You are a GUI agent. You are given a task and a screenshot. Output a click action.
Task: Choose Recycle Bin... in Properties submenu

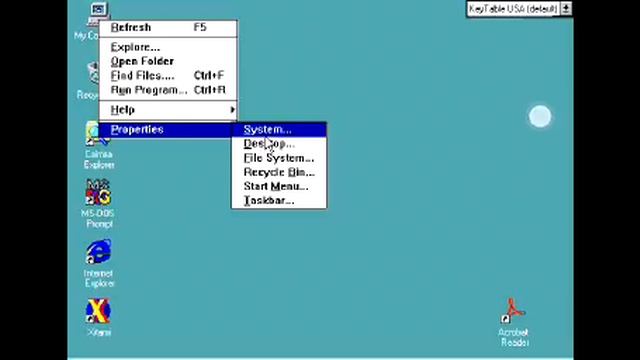tap(279, 172)
